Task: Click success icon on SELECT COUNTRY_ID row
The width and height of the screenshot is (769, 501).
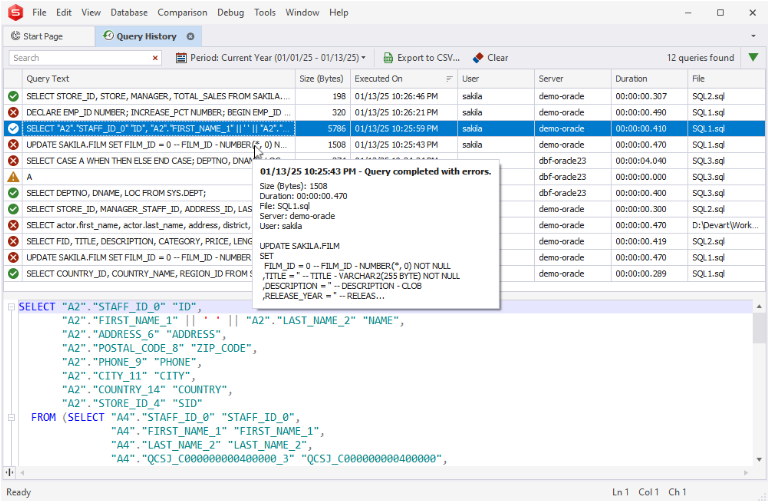Action: [13, 273]
